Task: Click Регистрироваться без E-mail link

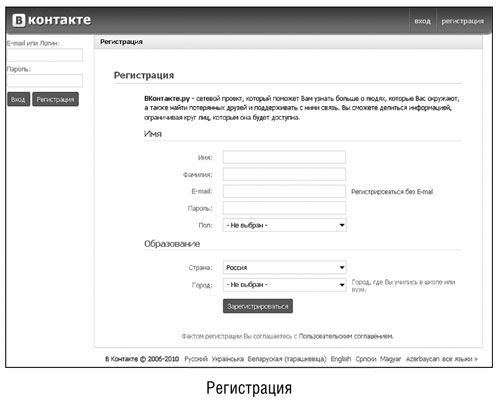Action: point(392,192)
